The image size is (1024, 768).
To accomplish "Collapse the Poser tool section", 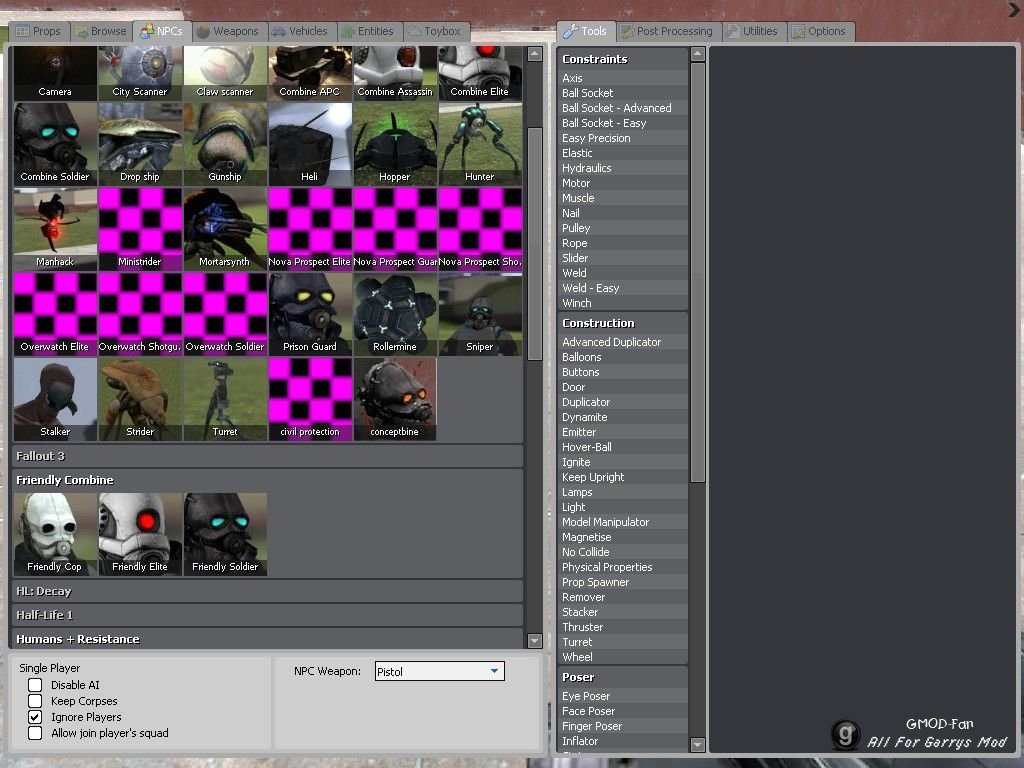I will click(x=623, y=677).
